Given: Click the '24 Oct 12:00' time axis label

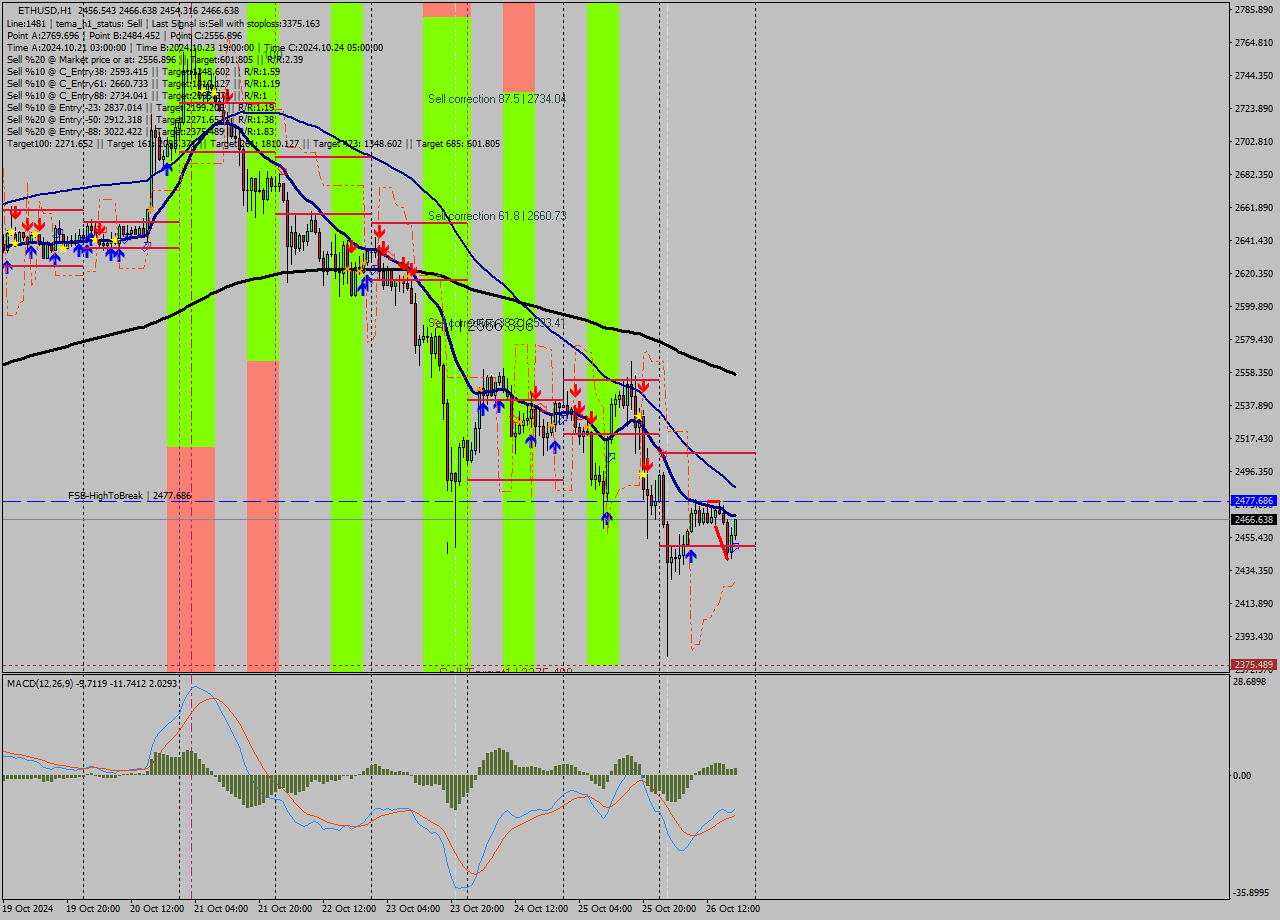Looking at the screenshot, I should point(541,909).
